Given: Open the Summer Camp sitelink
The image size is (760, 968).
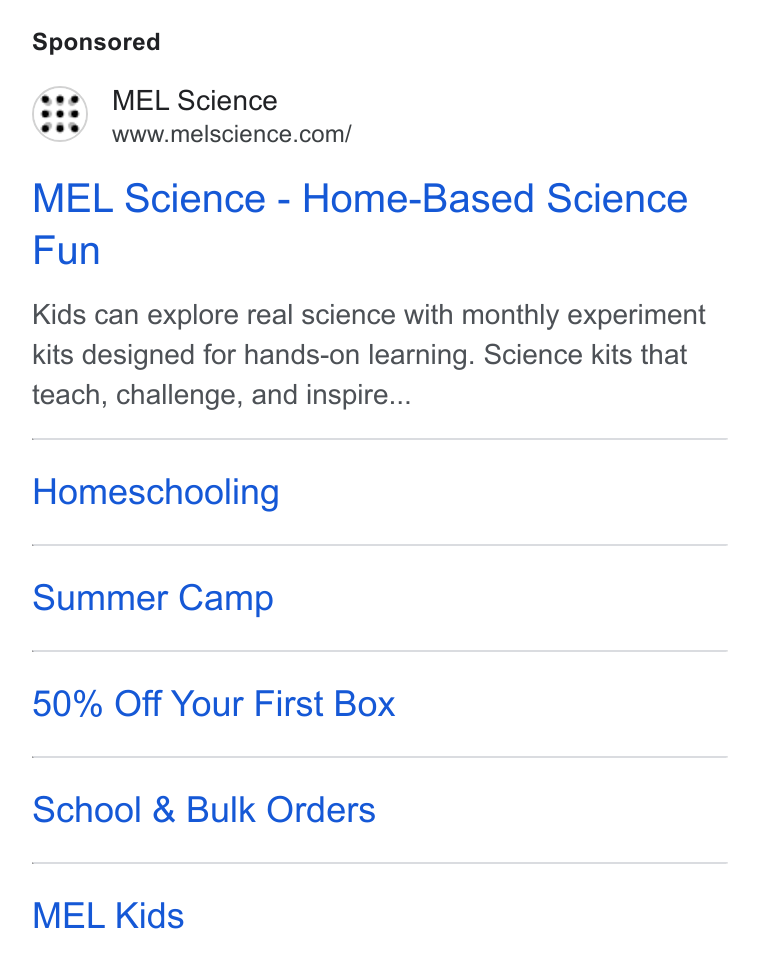Looking at the screenshot, I should pyautogui.click(x=152, y=598).
